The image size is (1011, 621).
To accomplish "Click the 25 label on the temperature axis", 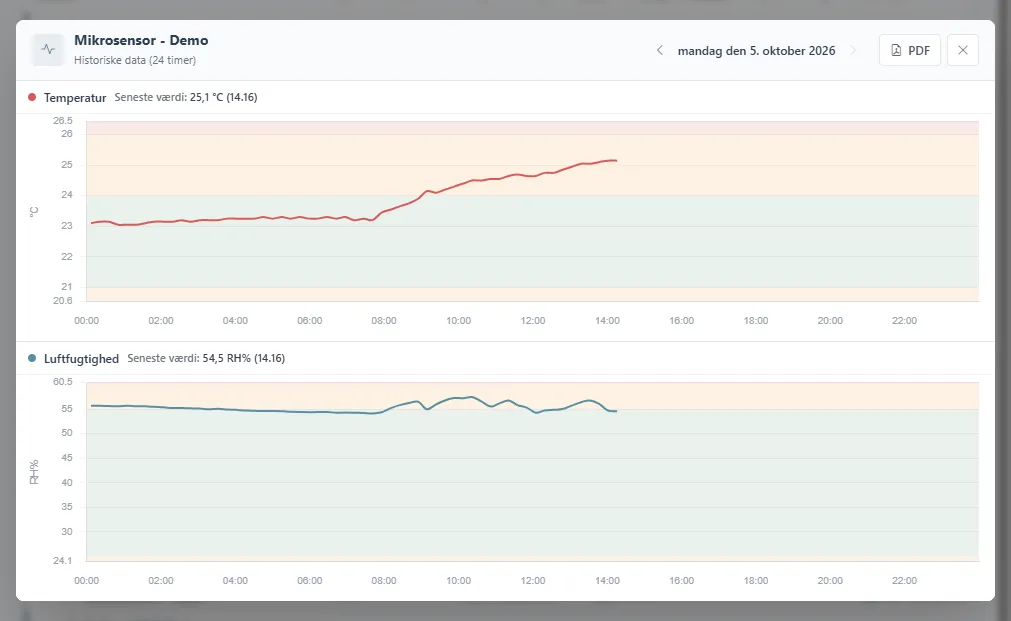I will pyautogui.click(x=67, y=164).
